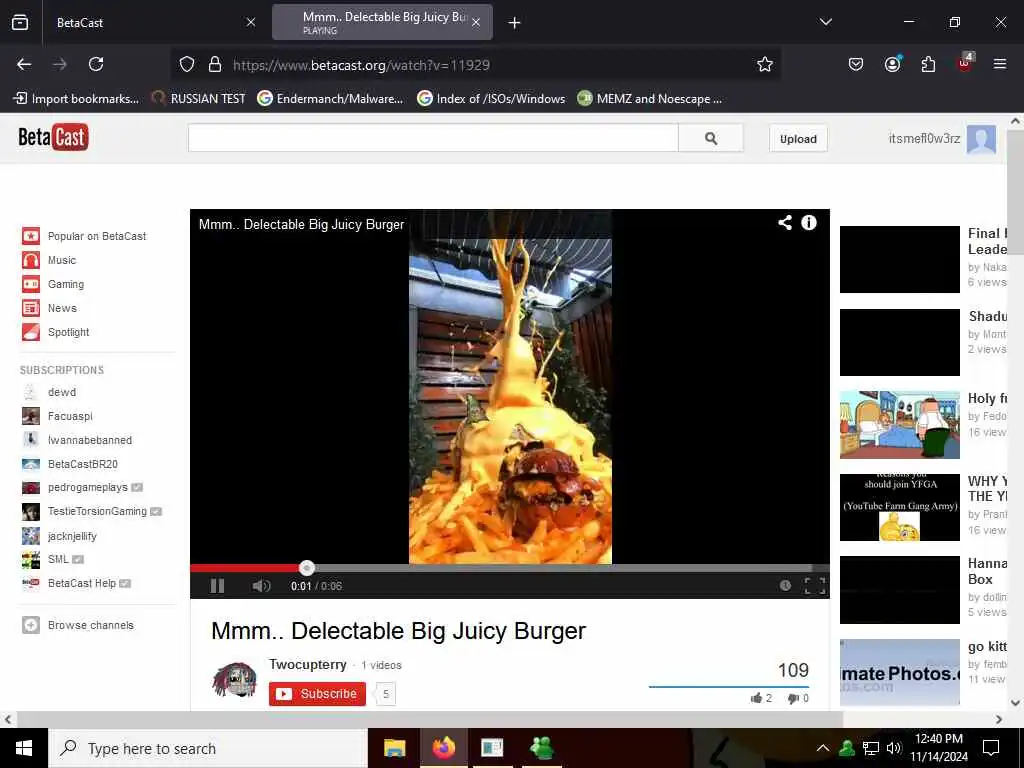Close the BetaCast browser tab
Image resolution: width=1024 pixels, height=768 pixels.
251,23
